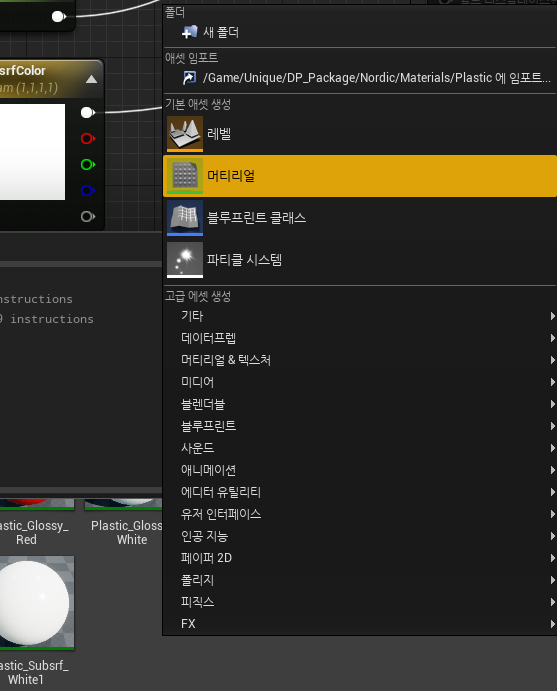Open the 유저 인터페이스 submenu

360,514
